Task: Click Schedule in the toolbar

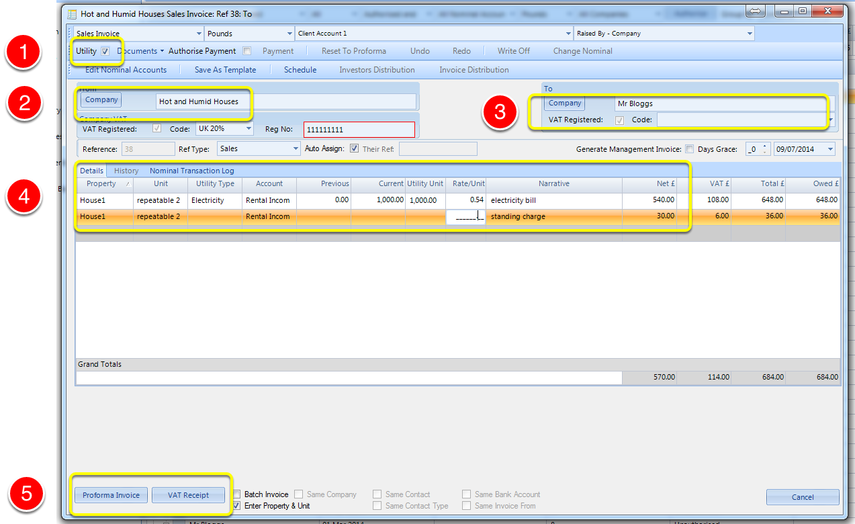Action: coord(300,70)
